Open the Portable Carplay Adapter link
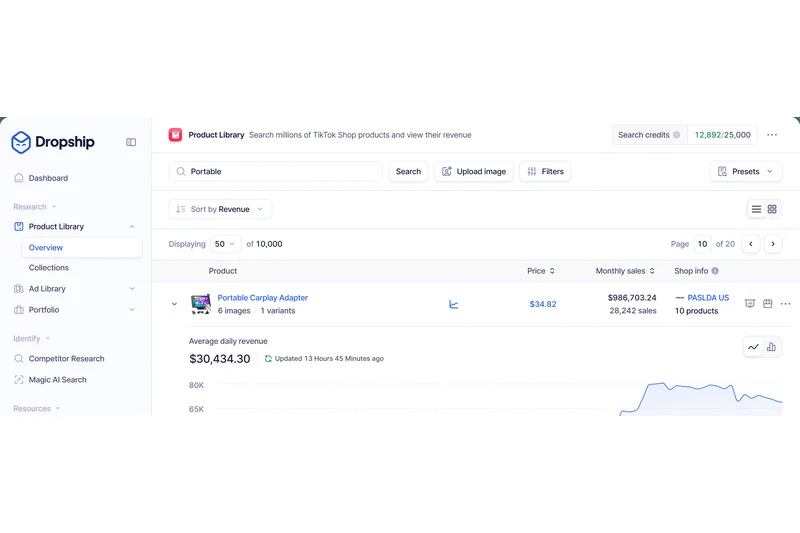 click(x=263, y=298)
